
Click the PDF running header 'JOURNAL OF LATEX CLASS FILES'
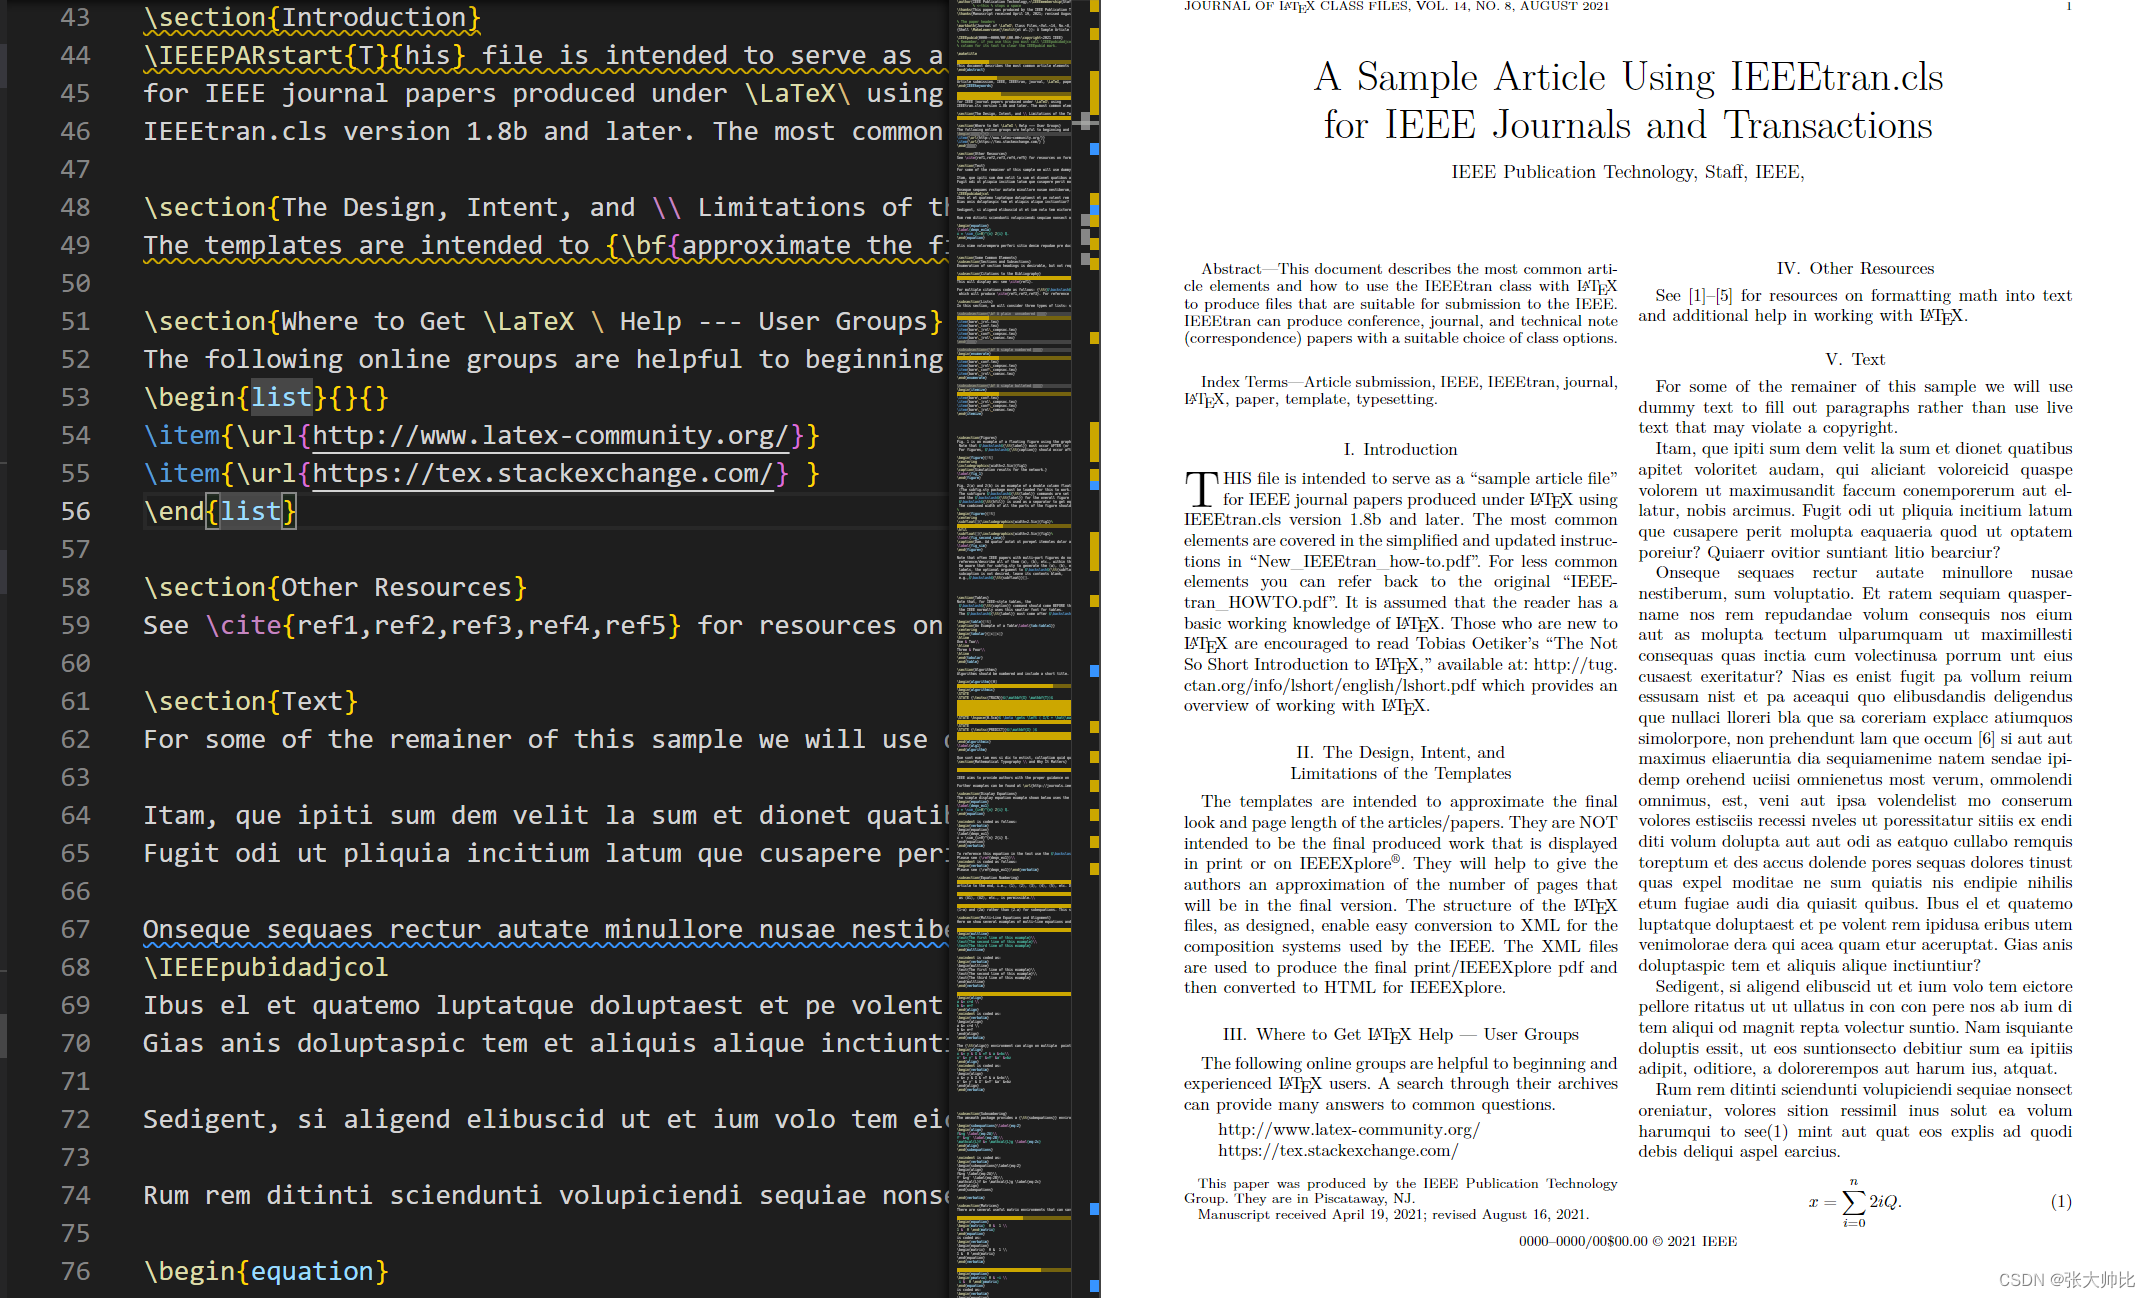coord(1396,6)
